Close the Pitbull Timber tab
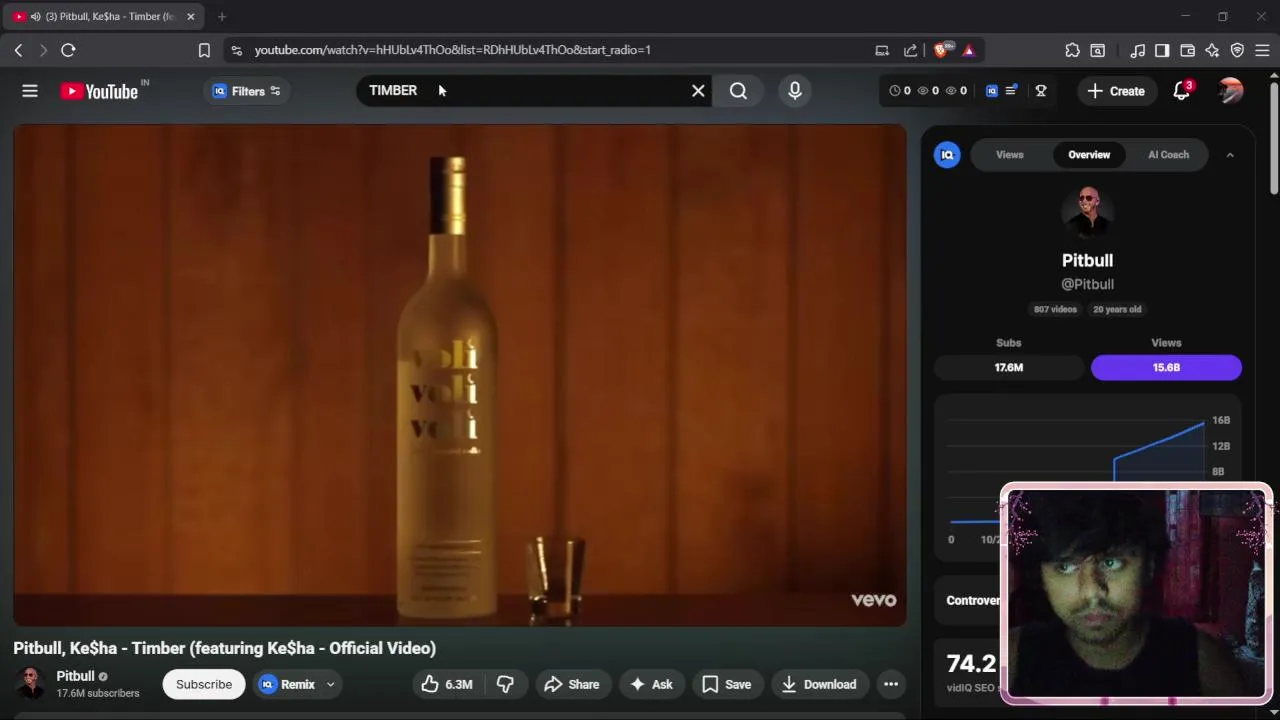The height and width of the screenshot is (720, 1280). coord(191,16)
